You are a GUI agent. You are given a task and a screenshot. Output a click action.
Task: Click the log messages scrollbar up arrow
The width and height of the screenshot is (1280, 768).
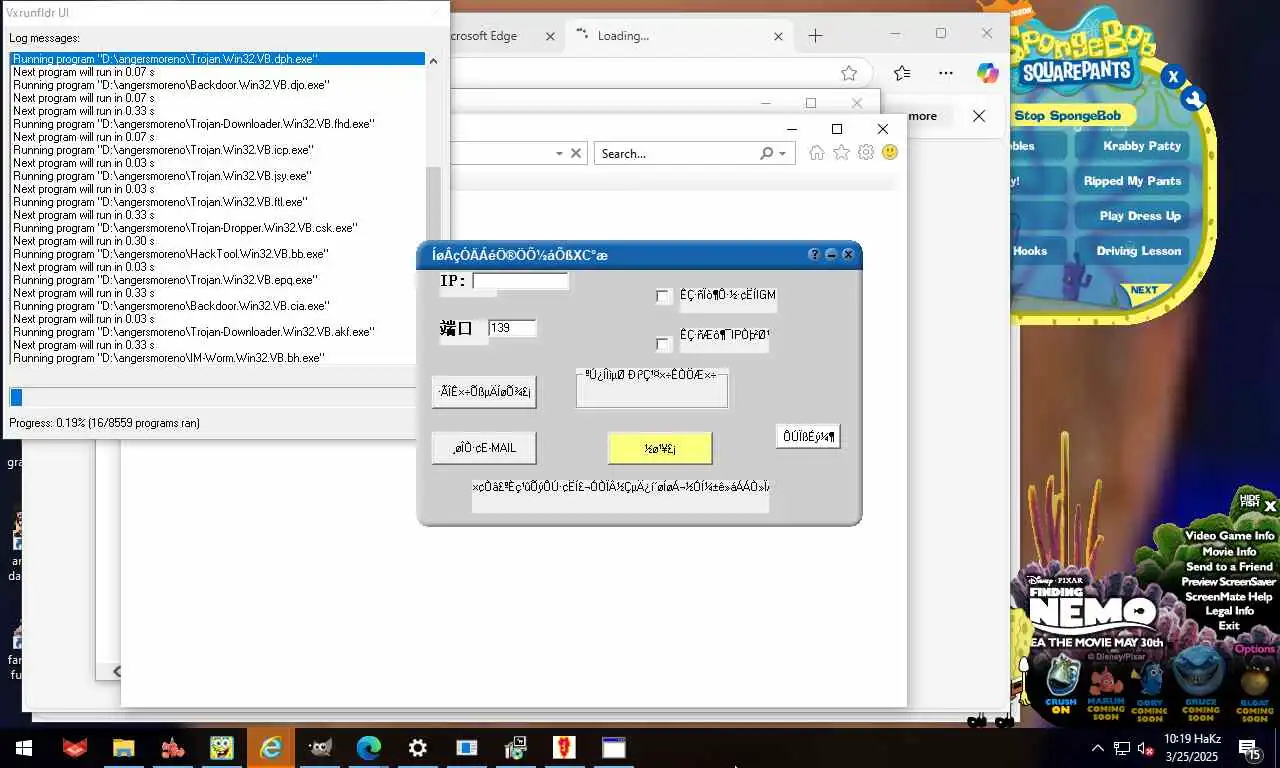pos(433,60)
